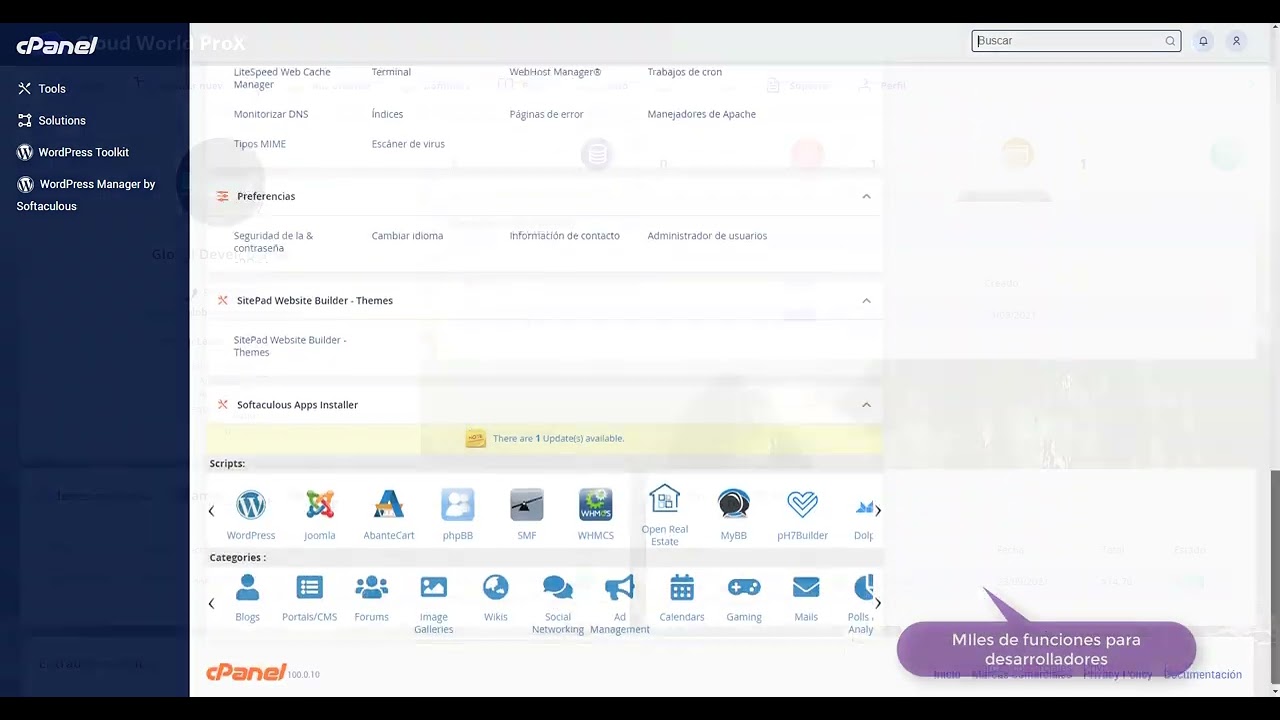Viewport: 1280px width, 720px height.
Task: Open the Joomla script icon
Action: [320, 505]
